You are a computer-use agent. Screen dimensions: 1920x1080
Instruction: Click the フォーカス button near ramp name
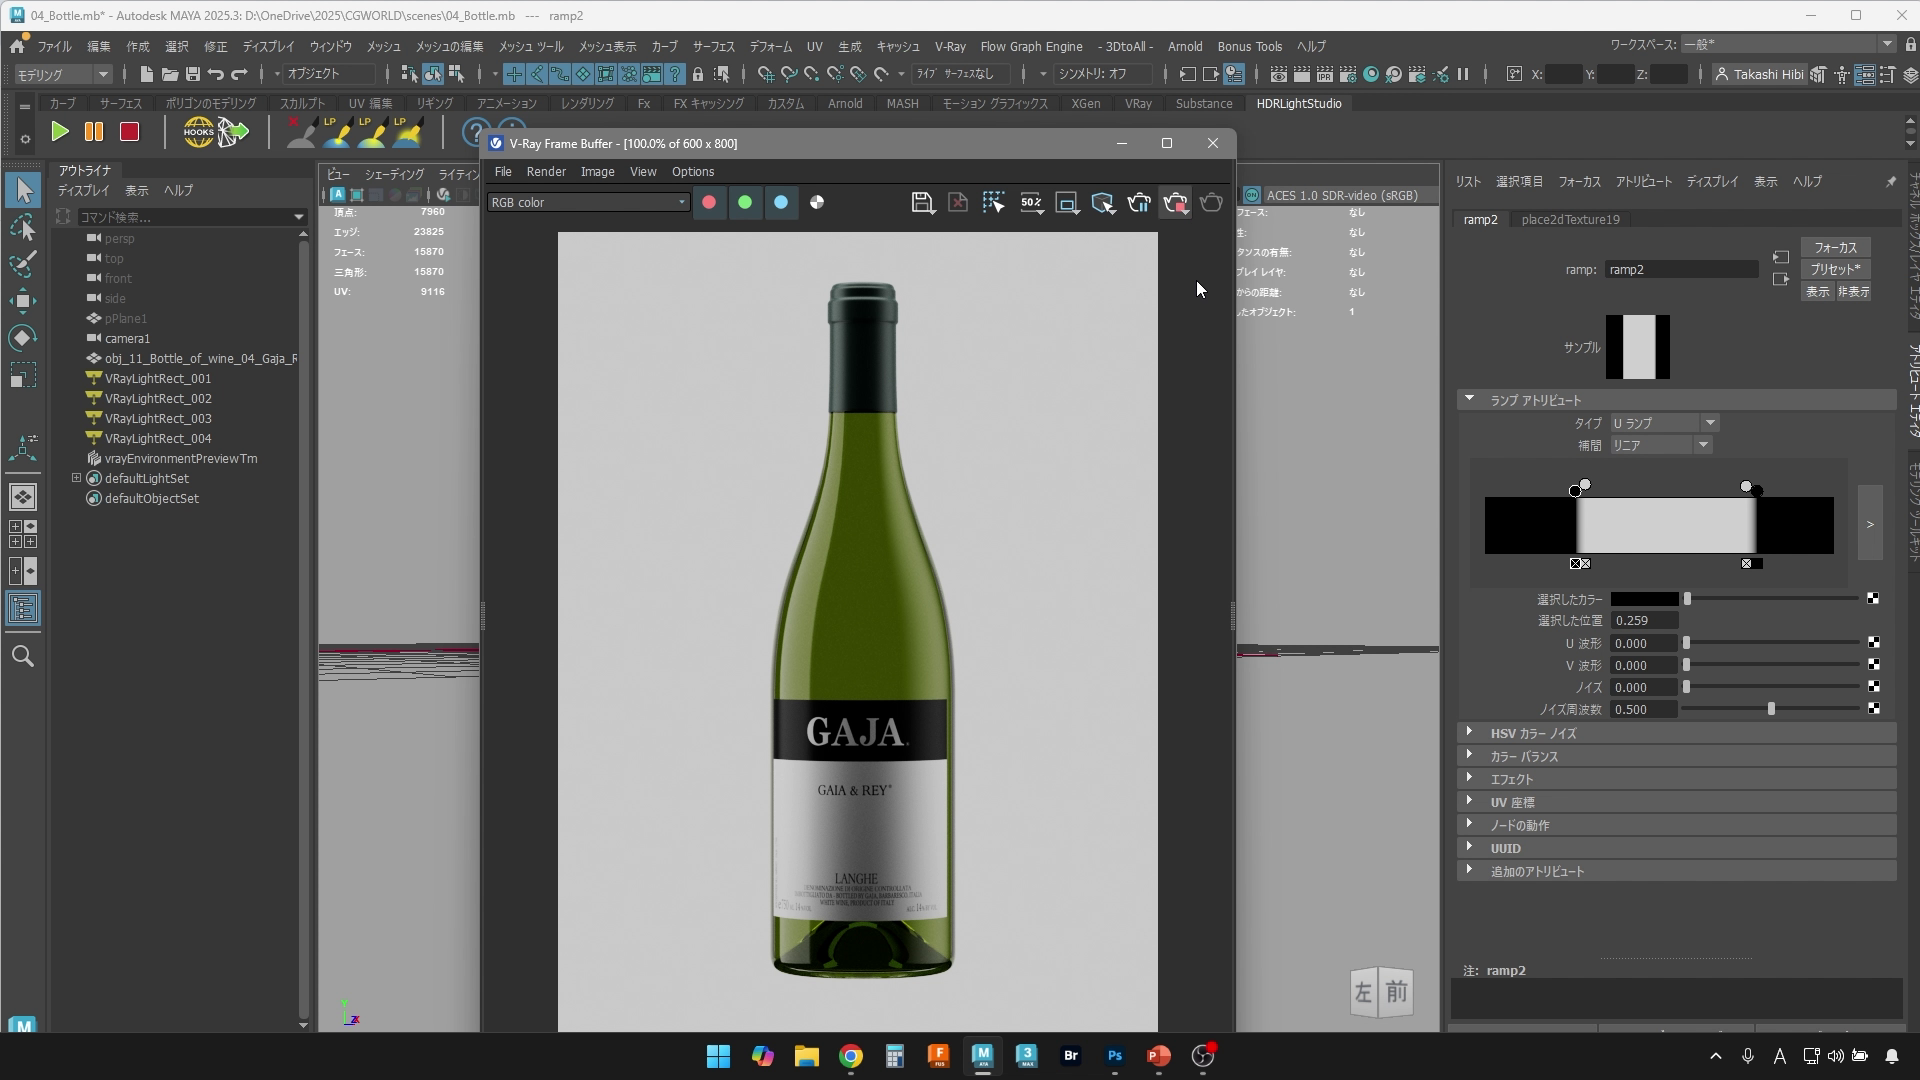coord(1835,248)
